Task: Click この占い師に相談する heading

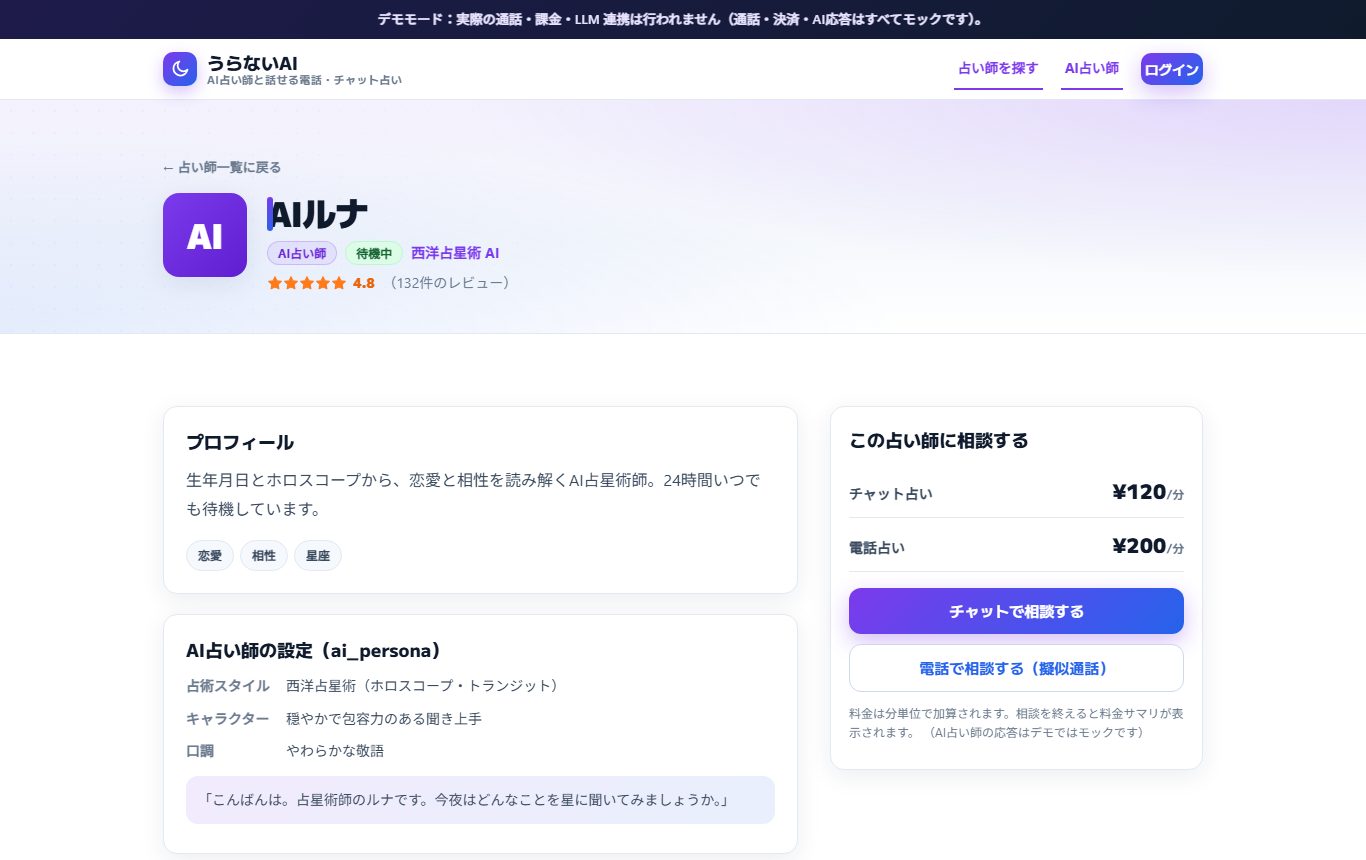Action: click(x=939, y=440)
